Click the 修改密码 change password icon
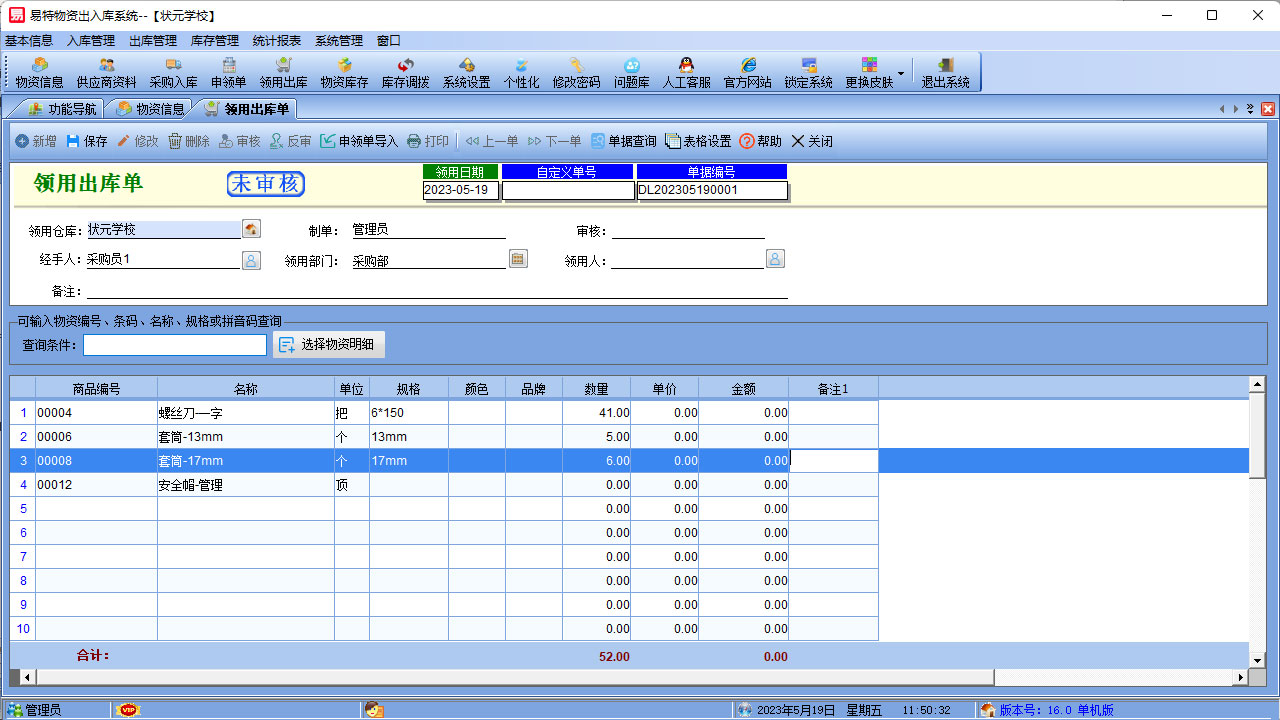The height and width of the screenshot is (720, 1280). click(x=575, y=72)
